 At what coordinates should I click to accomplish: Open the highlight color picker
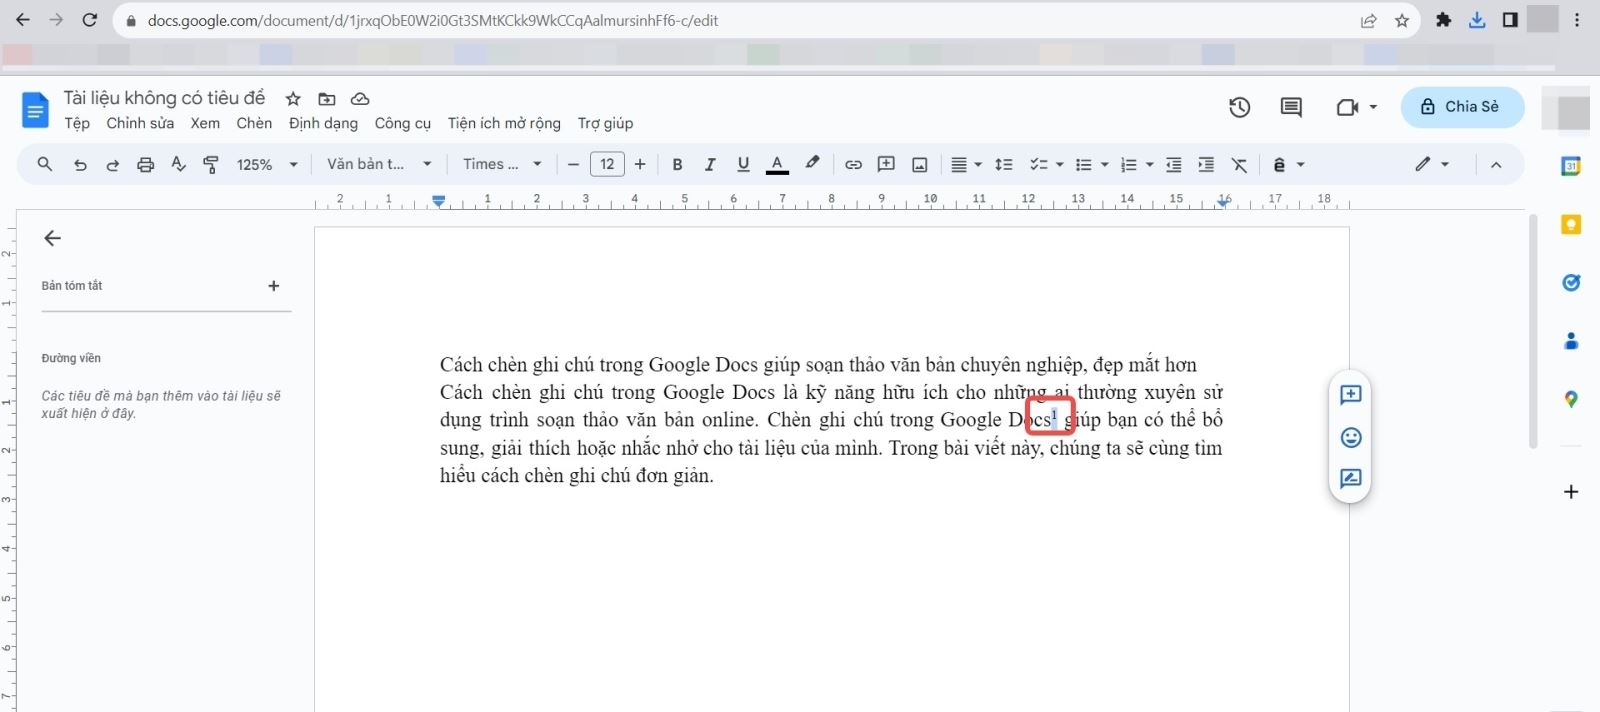pos(812,164)
